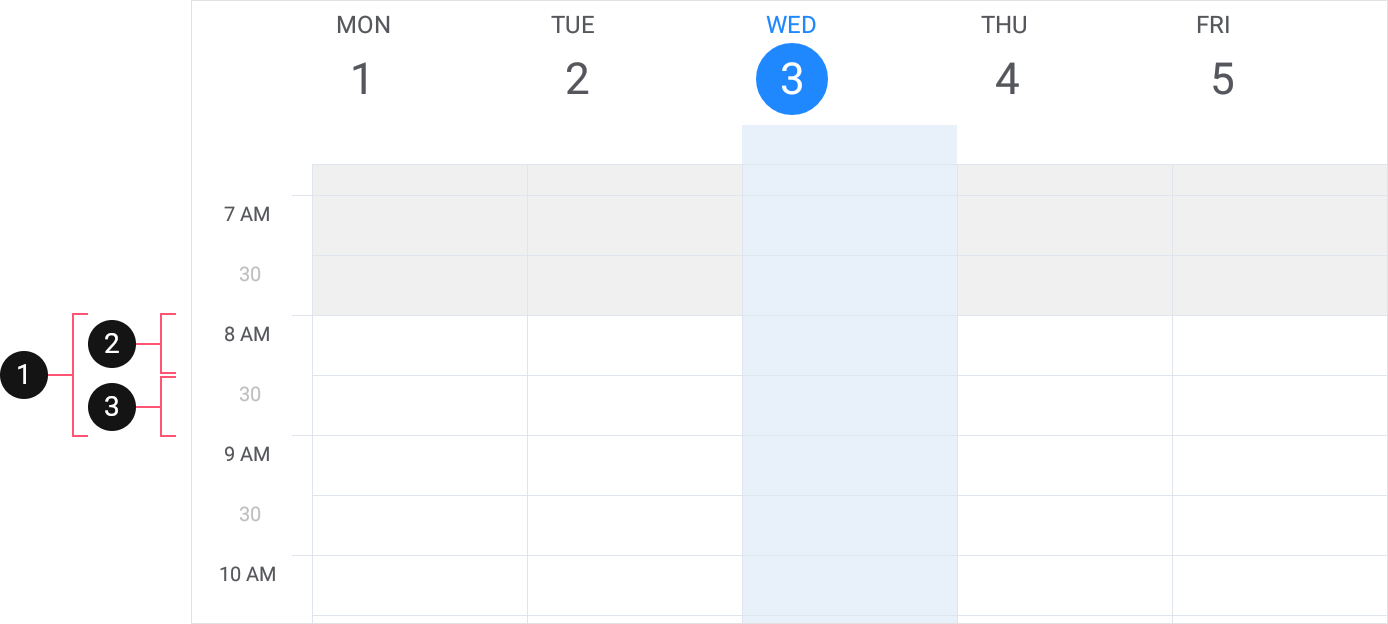1388x624 pixels.
Task: Select Wednesday 8:30 AM time slot
Action: pyautogui.click(x=850, y=406)
